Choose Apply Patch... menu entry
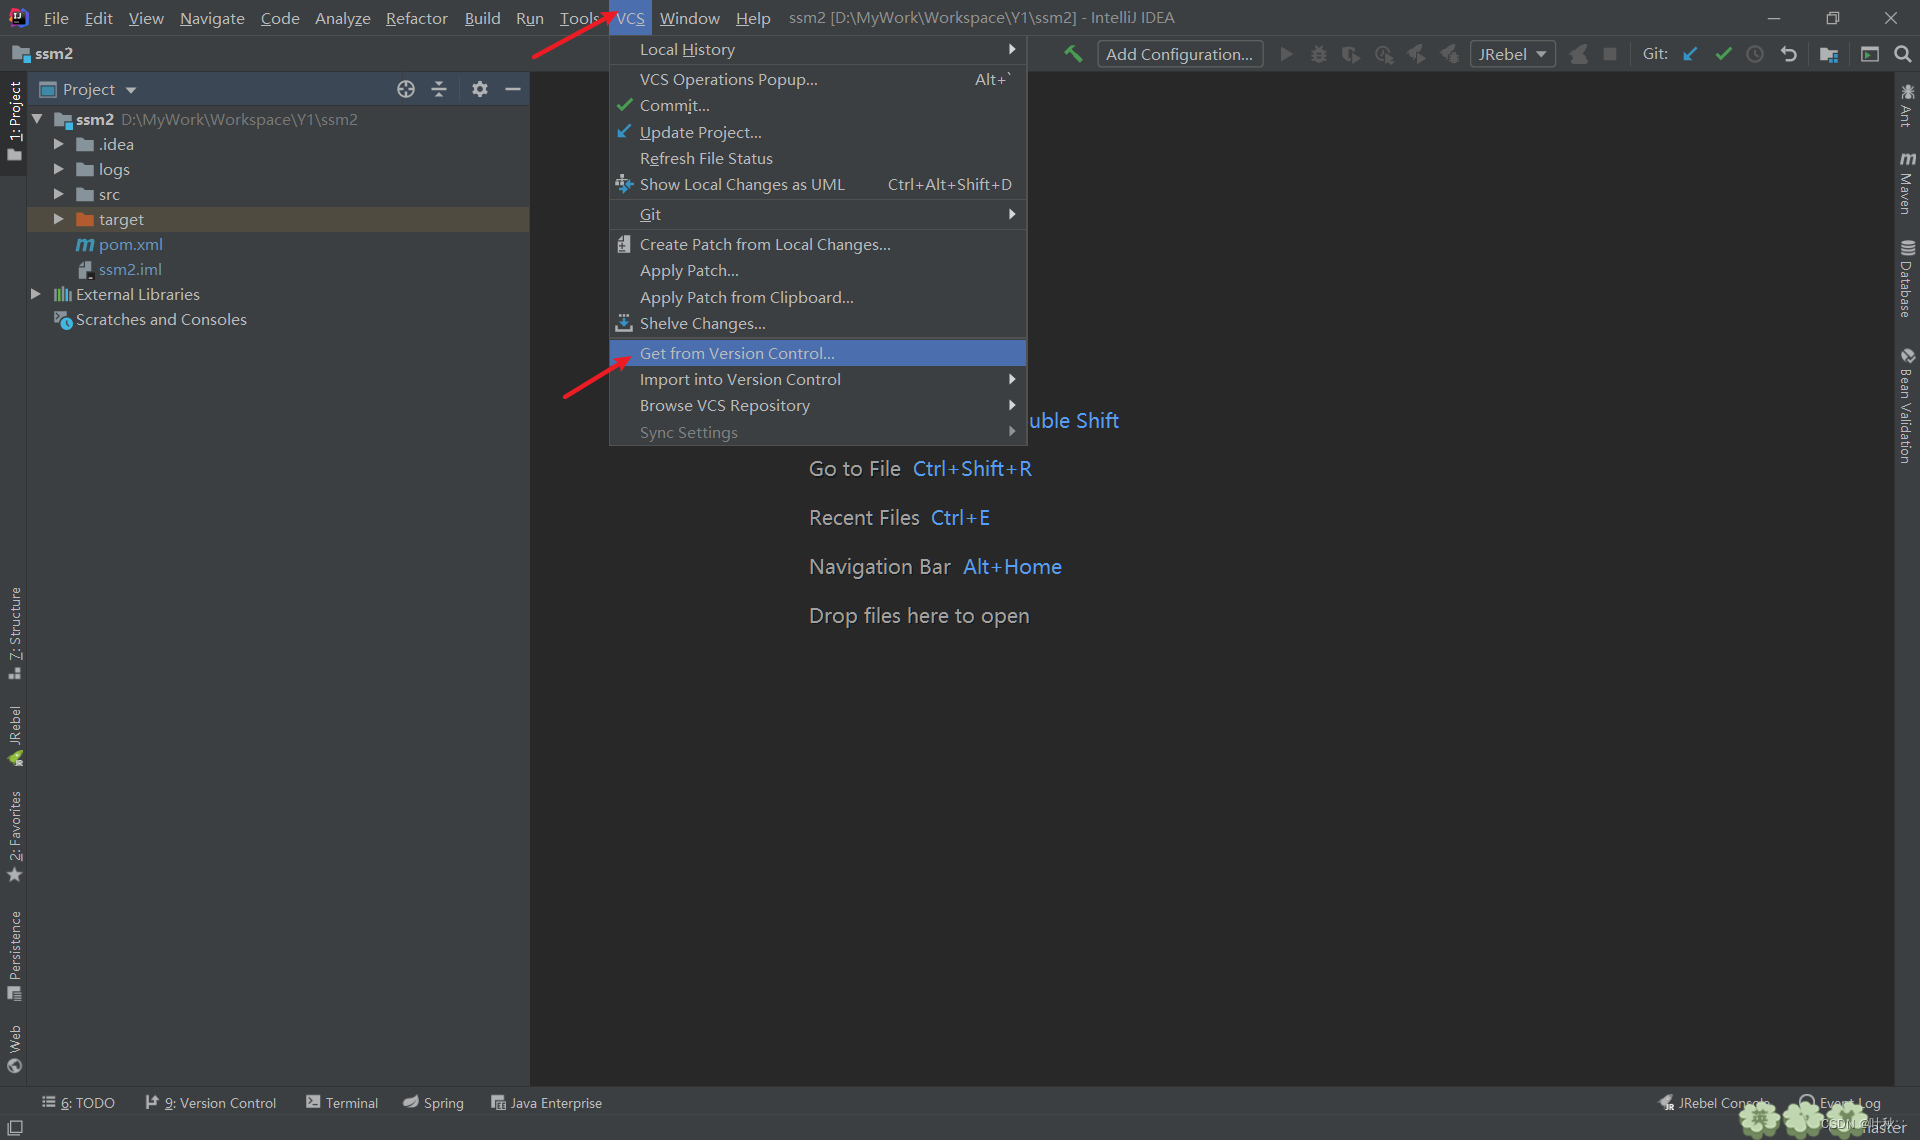This screenshot has width=1920, height=1140. [818, 270]
